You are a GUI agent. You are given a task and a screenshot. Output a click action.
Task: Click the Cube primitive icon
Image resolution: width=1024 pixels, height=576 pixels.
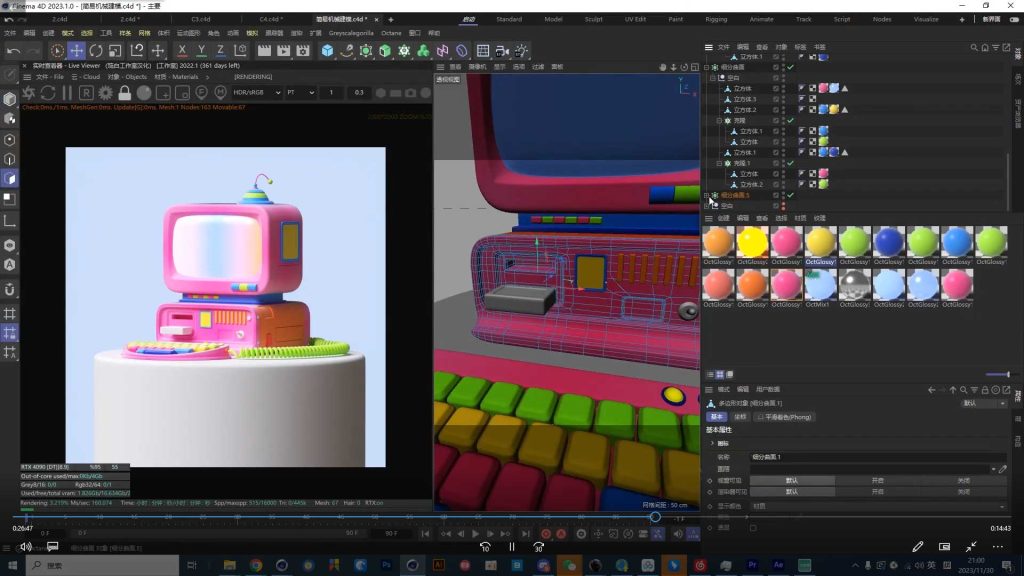[x=327, y=50]
